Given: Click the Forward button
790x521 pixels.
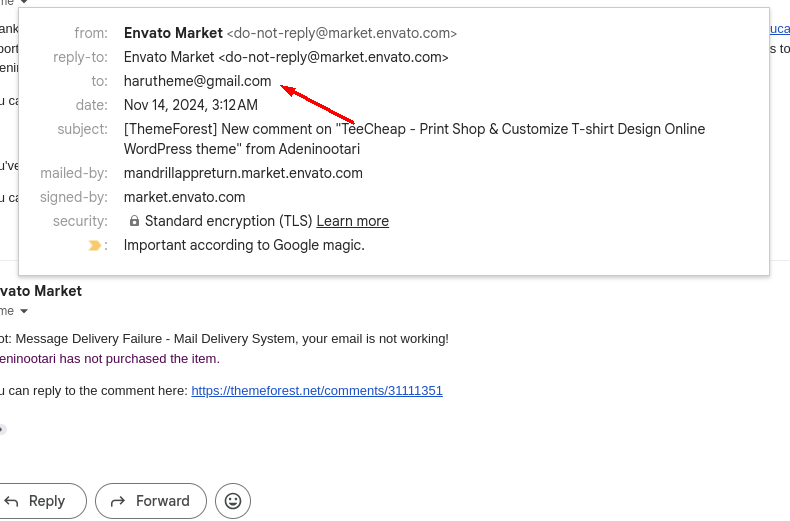Looking at the screenshot, I should coord(151,501).
